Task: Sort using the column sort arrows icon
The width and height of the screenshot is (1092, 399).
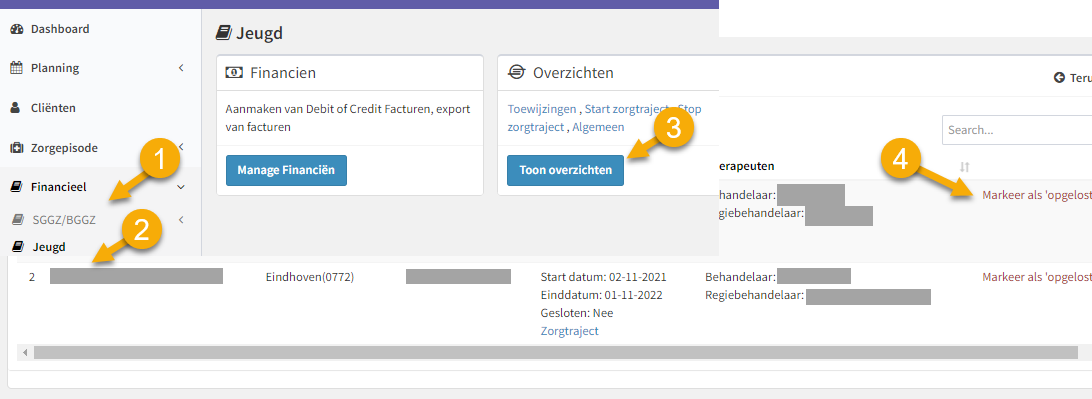Action: tap(965, 166)
